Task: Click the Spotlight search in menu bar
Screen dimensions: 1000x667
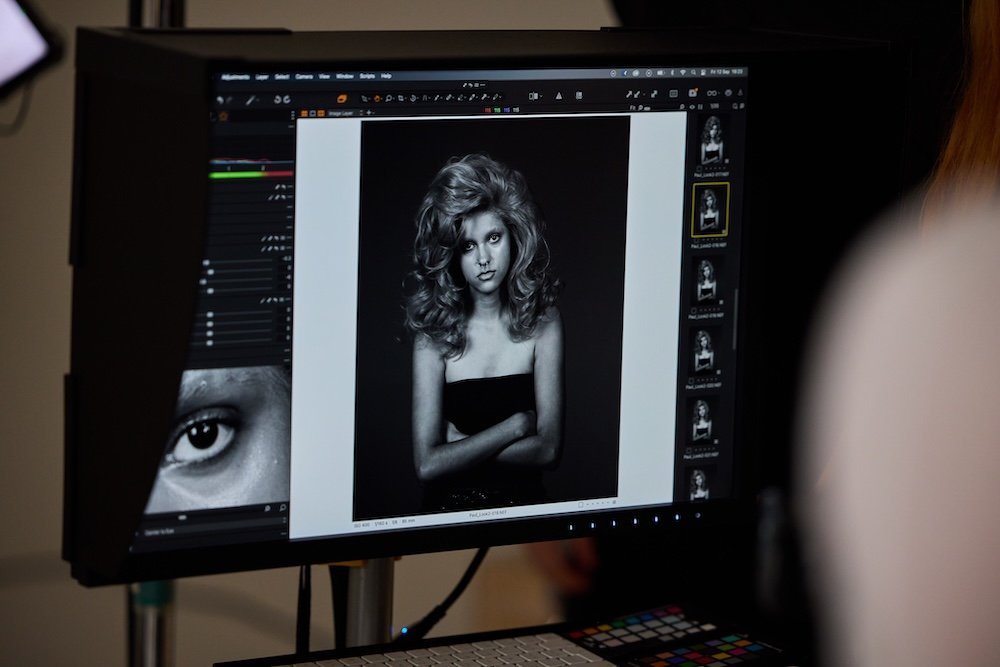Action: coord(693,72)
